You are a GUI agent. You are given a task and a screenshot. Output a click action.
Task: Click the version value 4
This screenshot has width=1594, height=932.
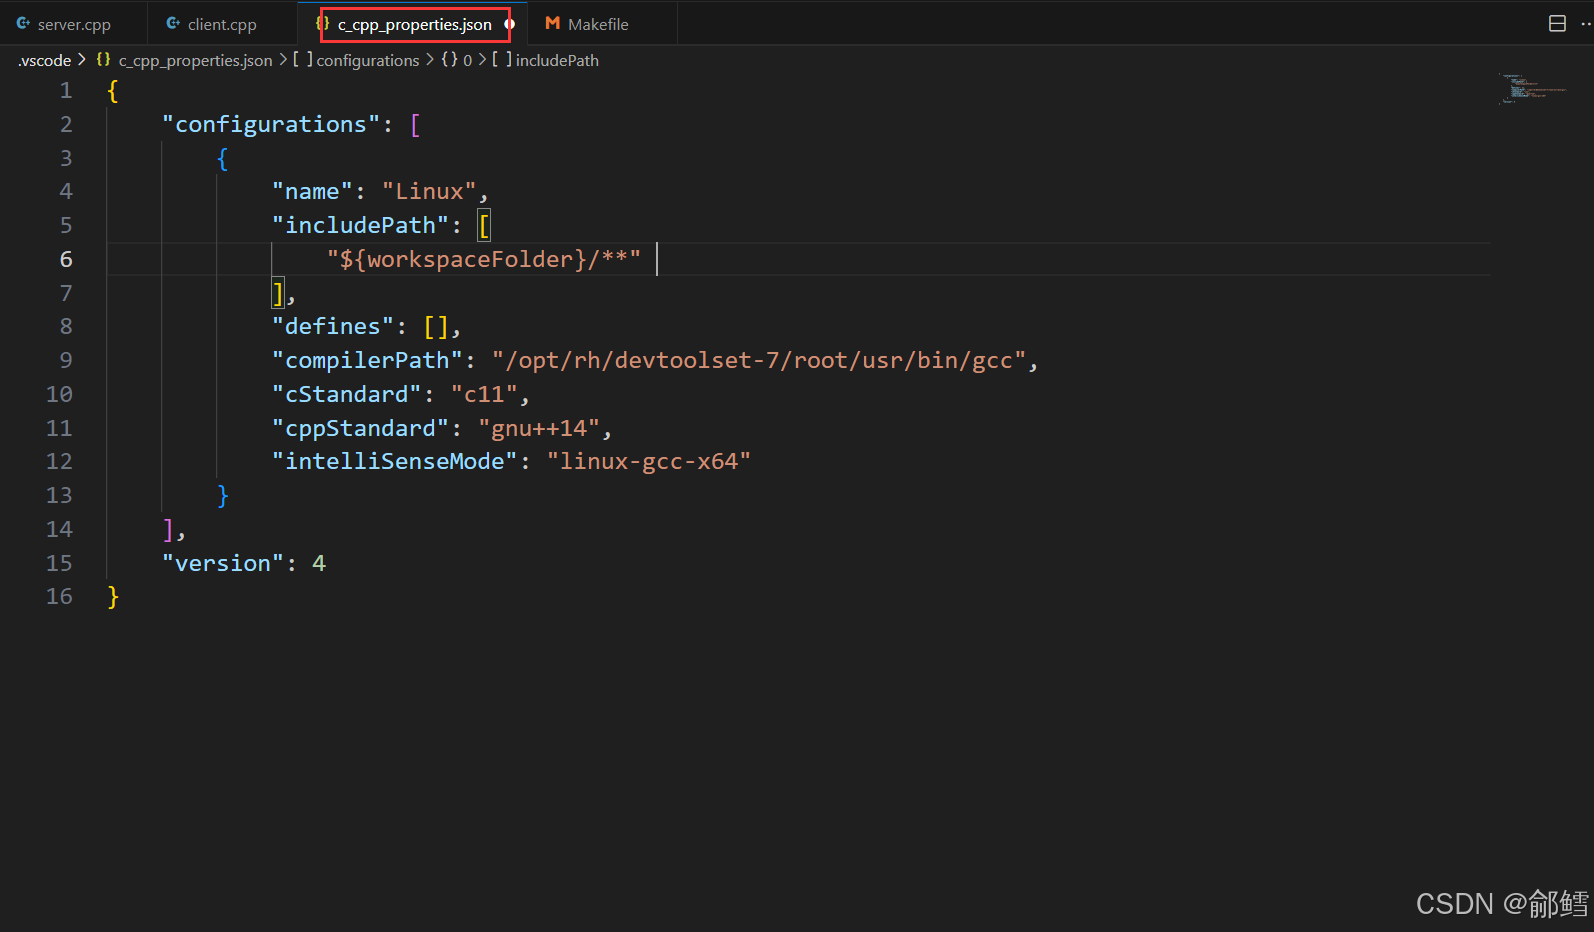pos(319,563)
